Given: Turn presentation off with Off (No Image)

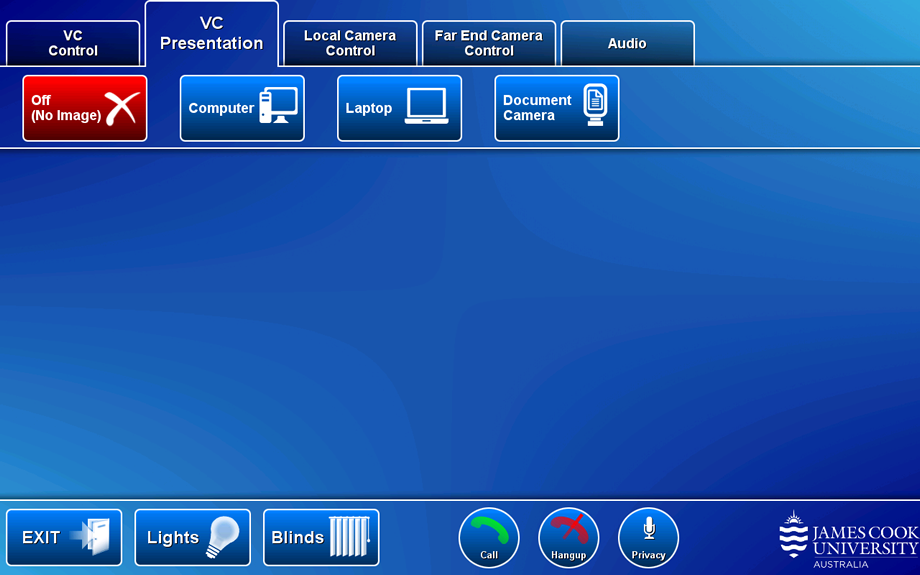Looking at the screenshot, I should (x=85, y=108).
